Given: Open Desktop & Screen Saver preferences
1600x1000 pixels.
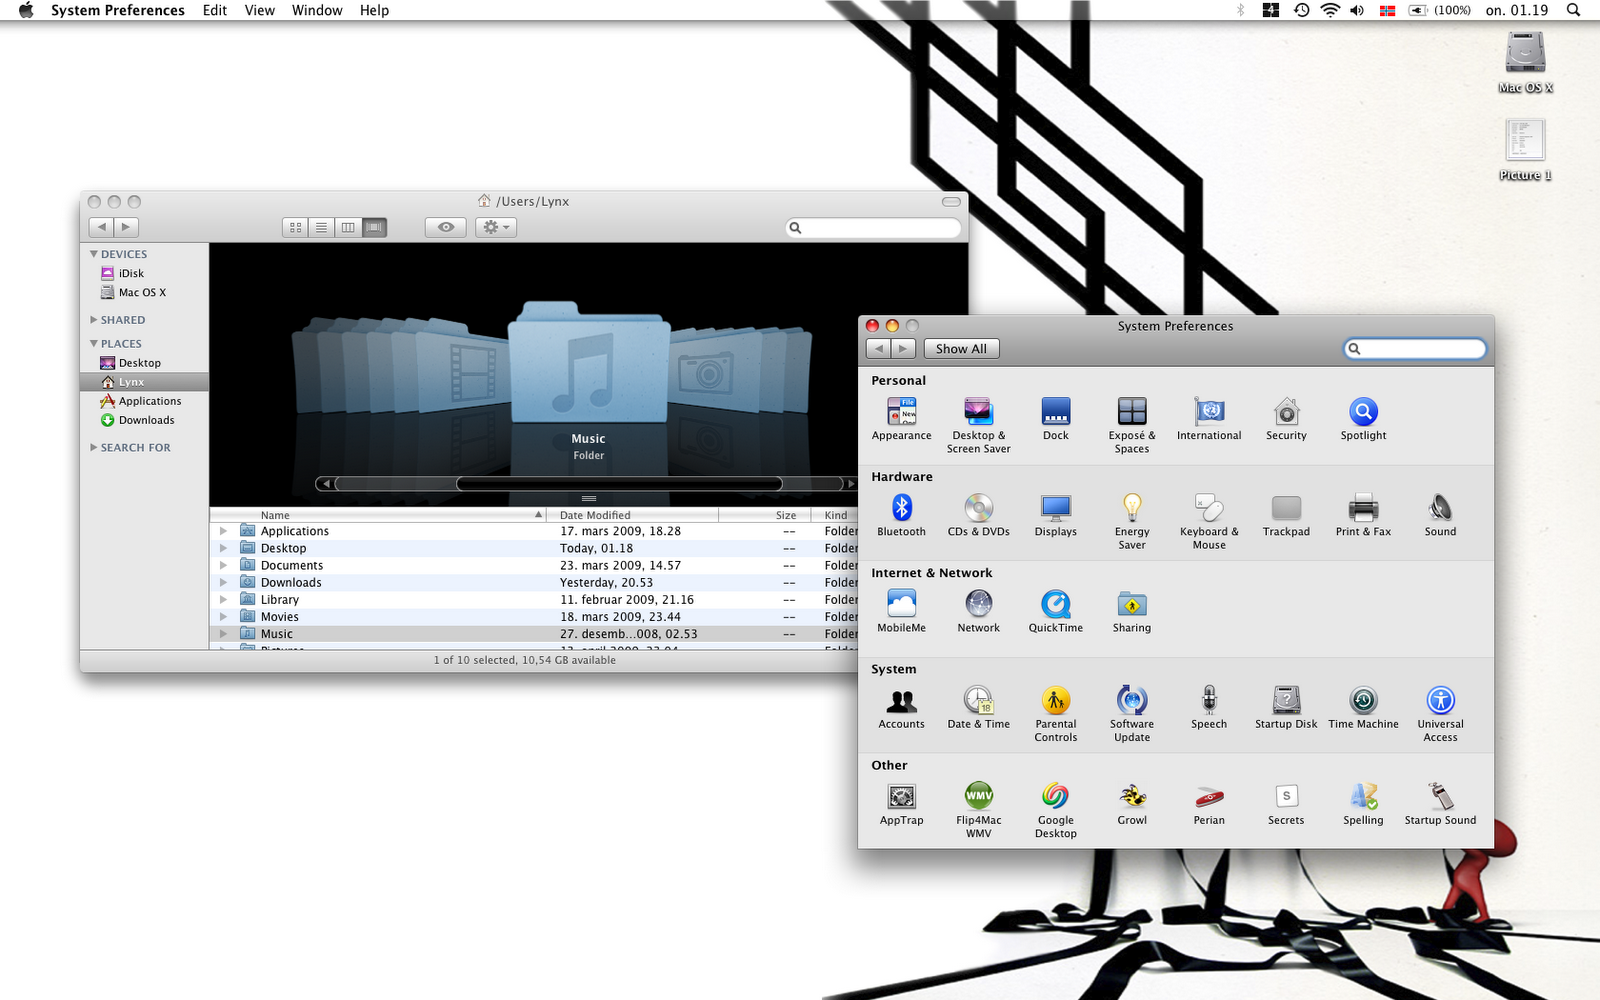Looking at the screenshot, I should click(978, 425).
